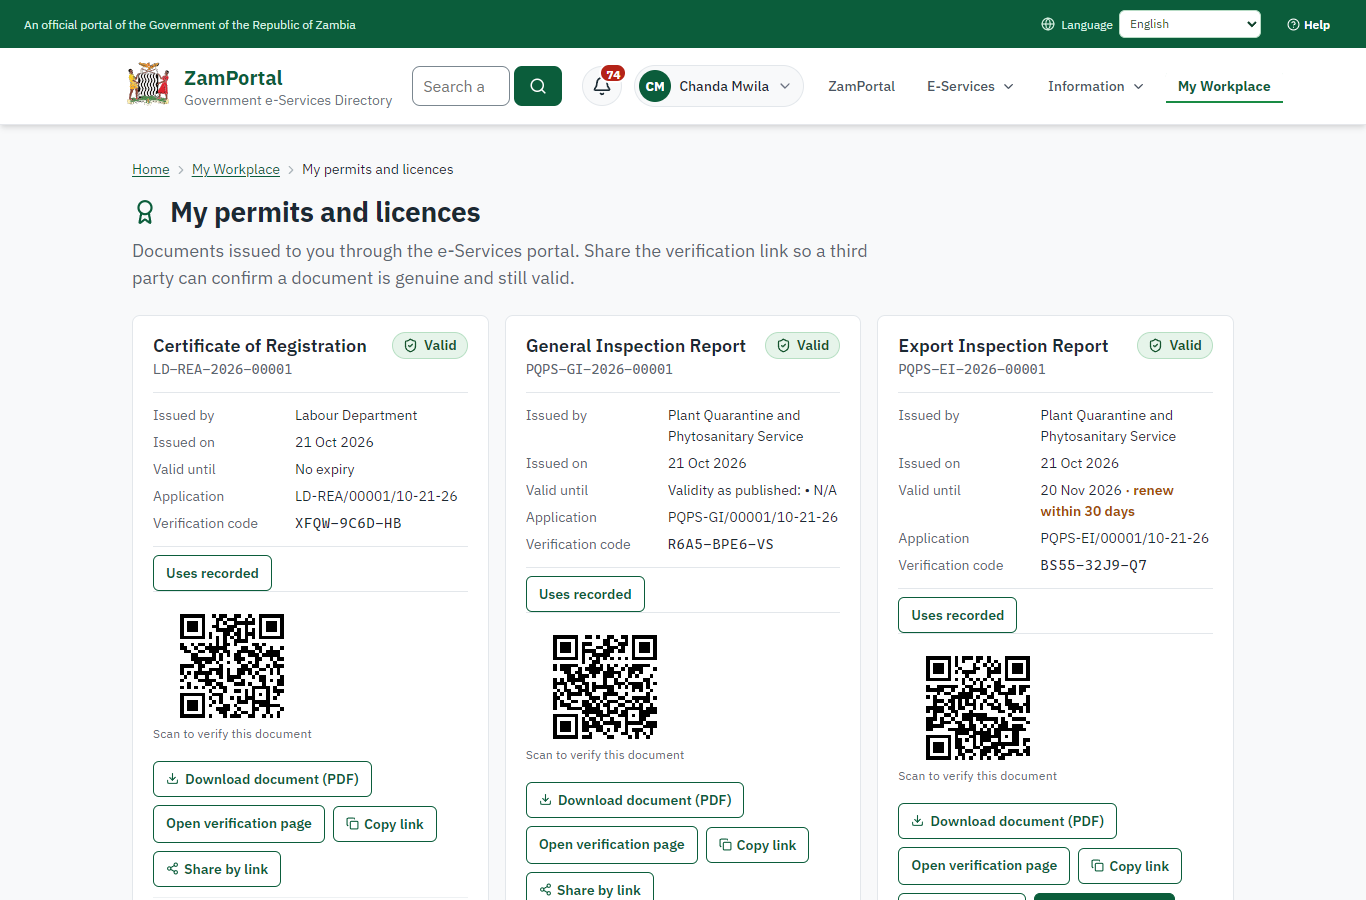Share Certificate of Registration by link
Viewport: 1366px width, 900px height.
pyautogui.click(x=217, y=869)
